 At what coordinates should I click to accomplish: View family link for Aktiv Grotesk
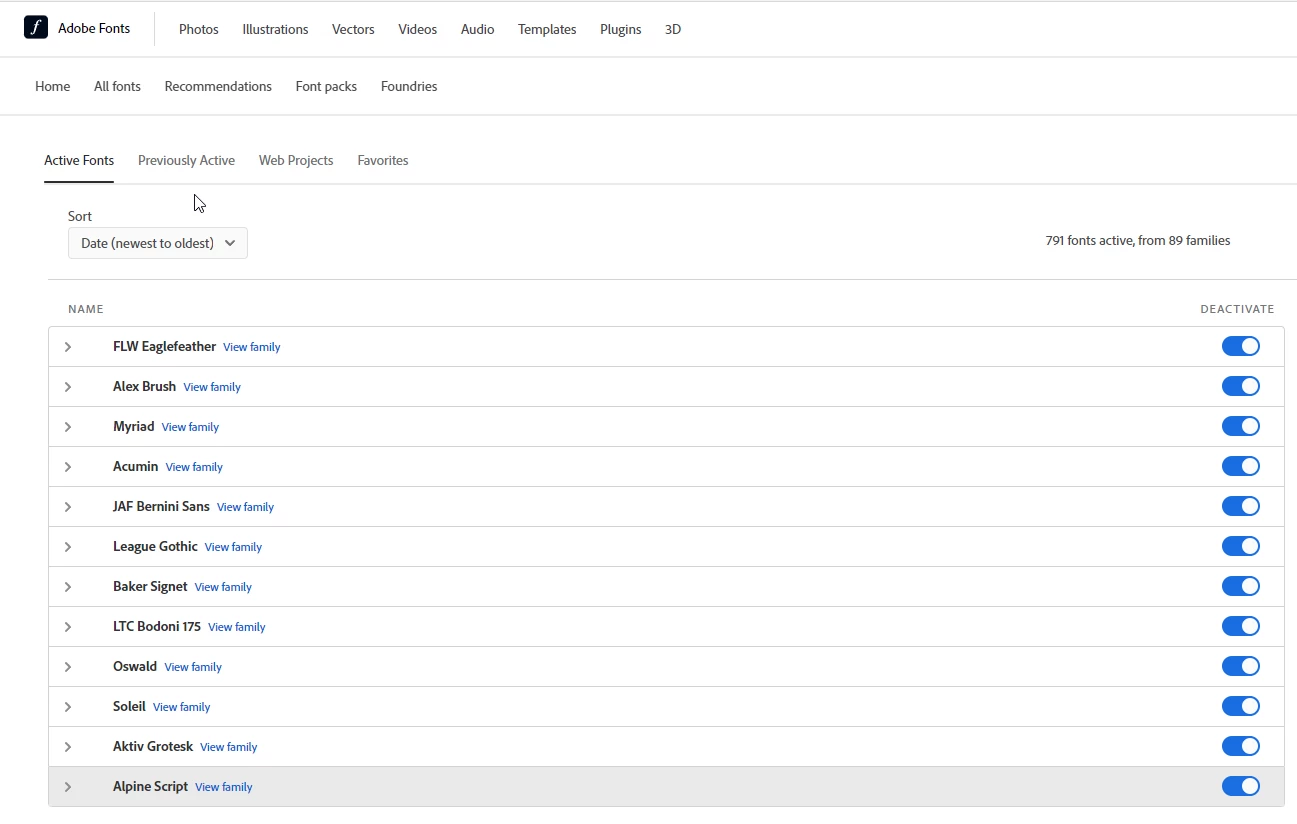click(228, 747)
